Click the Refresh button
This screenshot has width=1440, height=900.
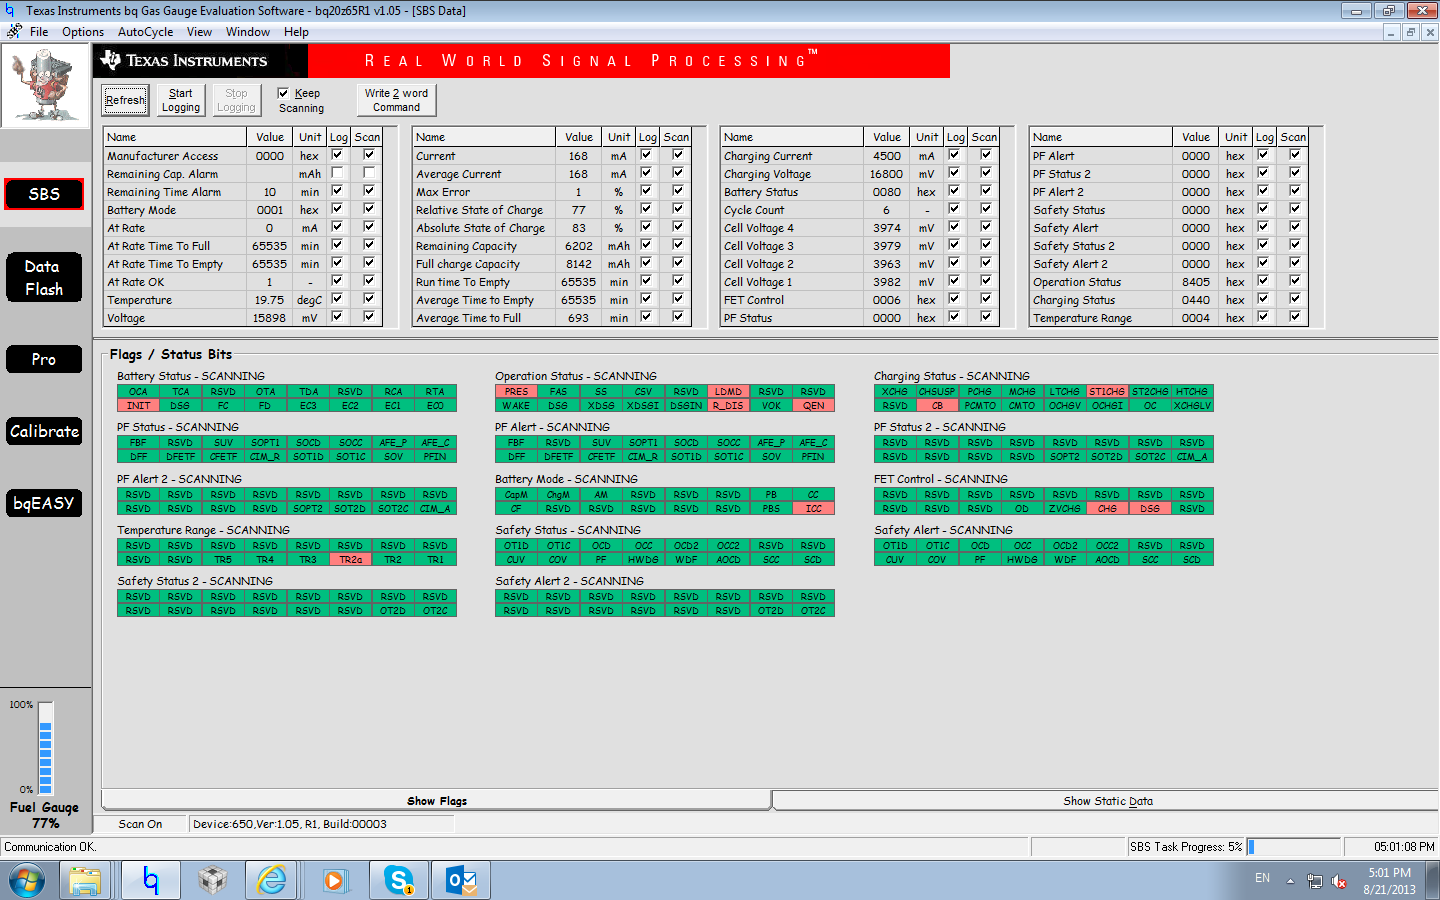[125, 100]
